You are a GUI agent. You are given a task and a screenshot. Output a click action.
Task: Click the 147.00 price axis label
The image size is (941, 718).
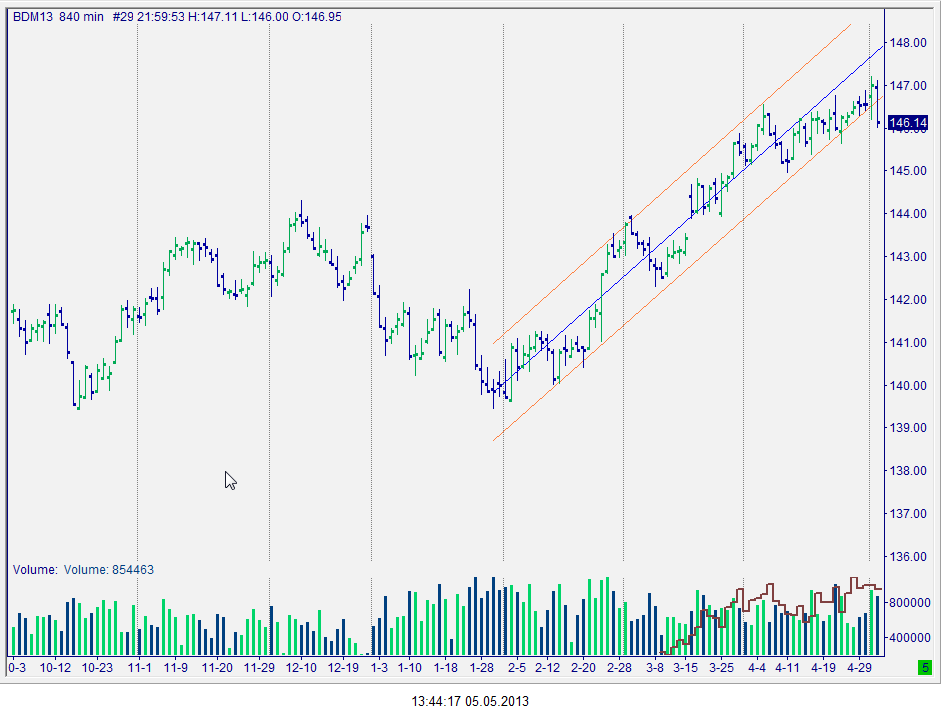point(908,86)
